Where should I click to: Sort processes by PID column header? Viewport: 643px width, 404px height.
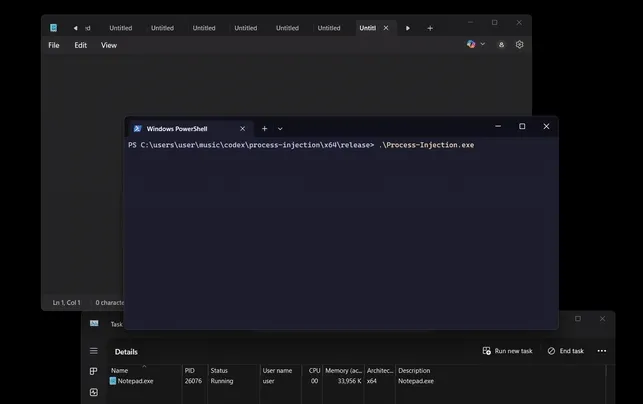tap(190, 370)
